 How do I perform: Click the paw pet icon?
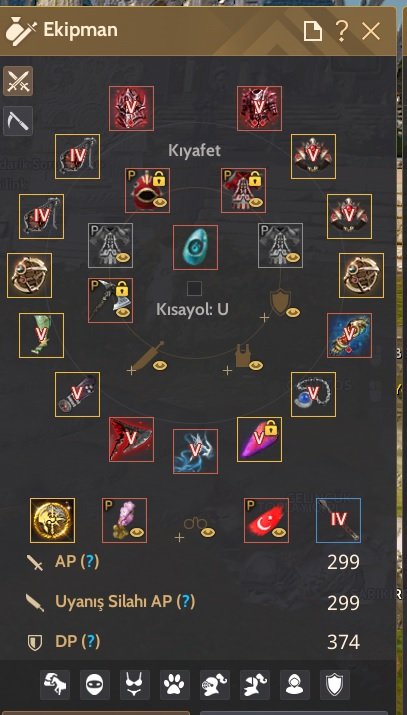click(175, 685)
